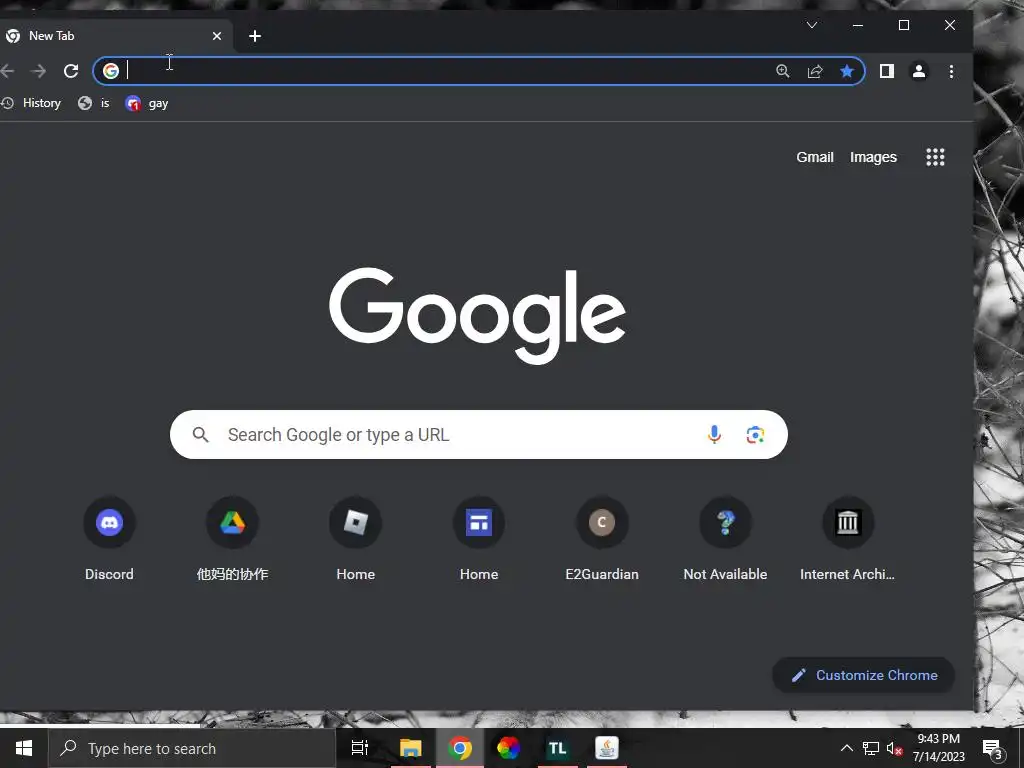Open the network status tray icon

871,748
